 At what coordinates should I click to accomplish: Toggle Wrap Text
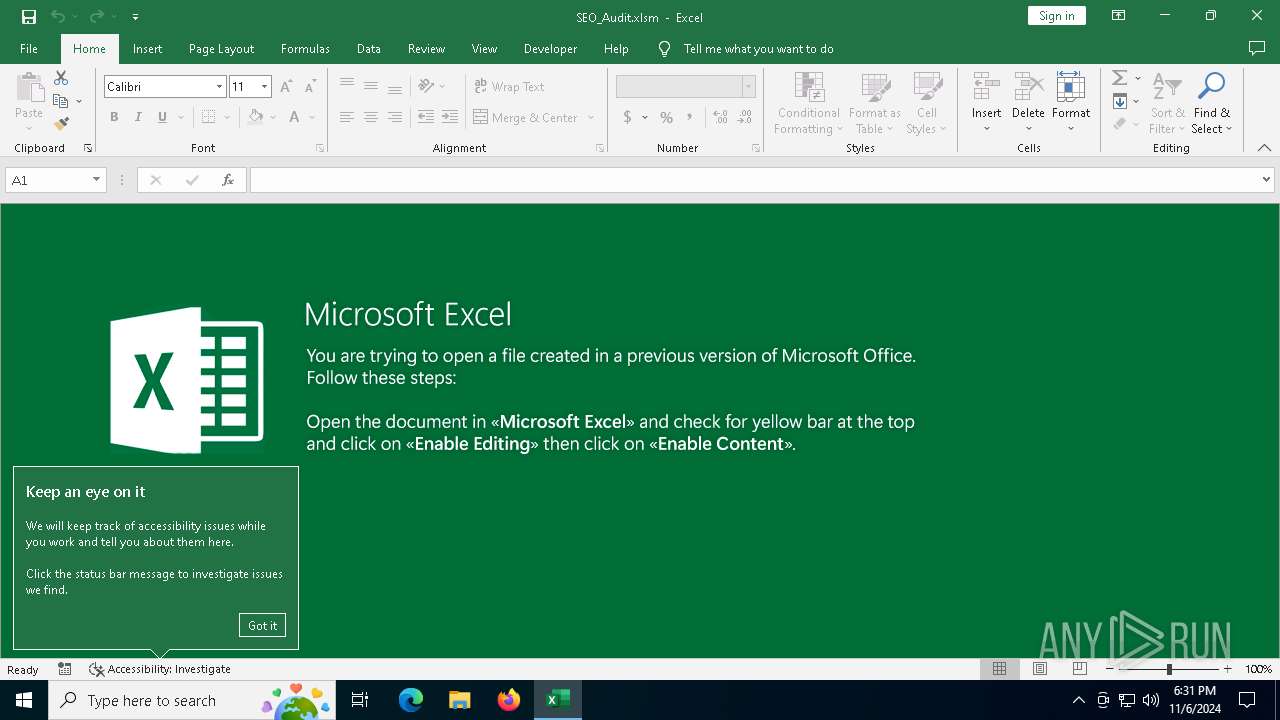pos(509,87)
